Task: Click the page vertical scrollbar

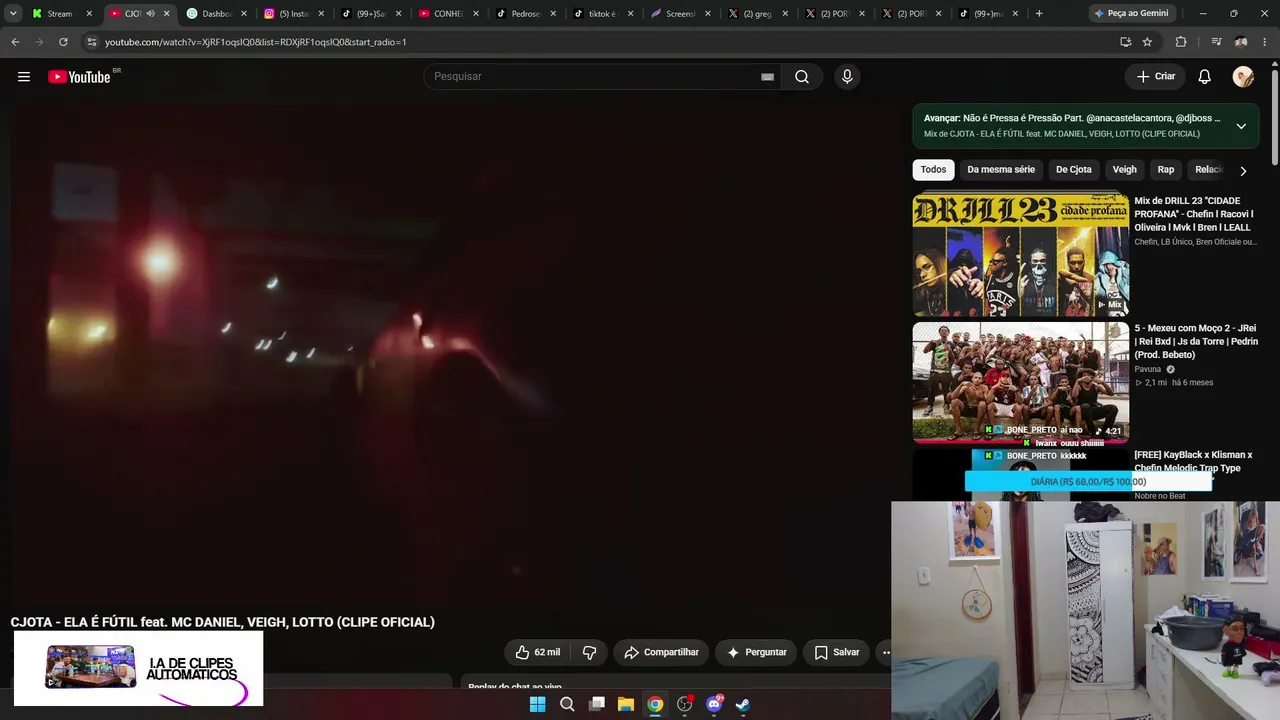Action: [x=1274, y=120]
